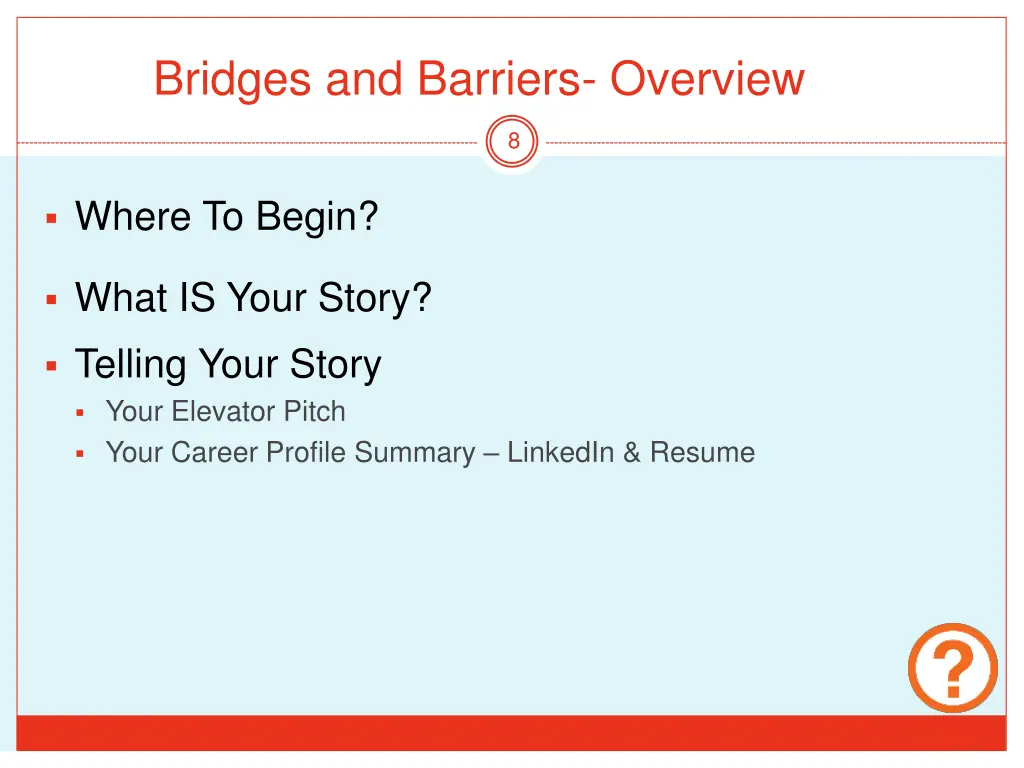Viewport: 1024px width, 768px height.
Task: Select the Bridges and Barriers- Overview title
Action: coord(479,79)
